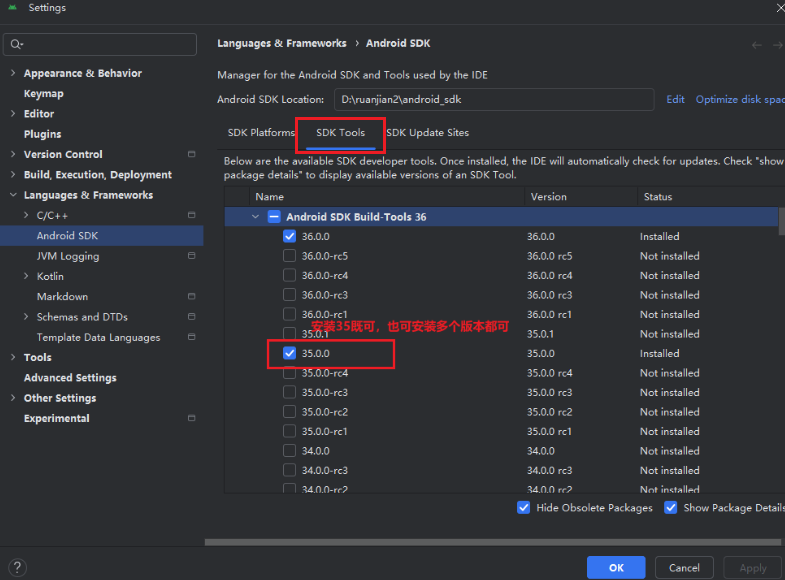Uncheck the 35.0.0 build-tools checkbox

click(289, 353)
